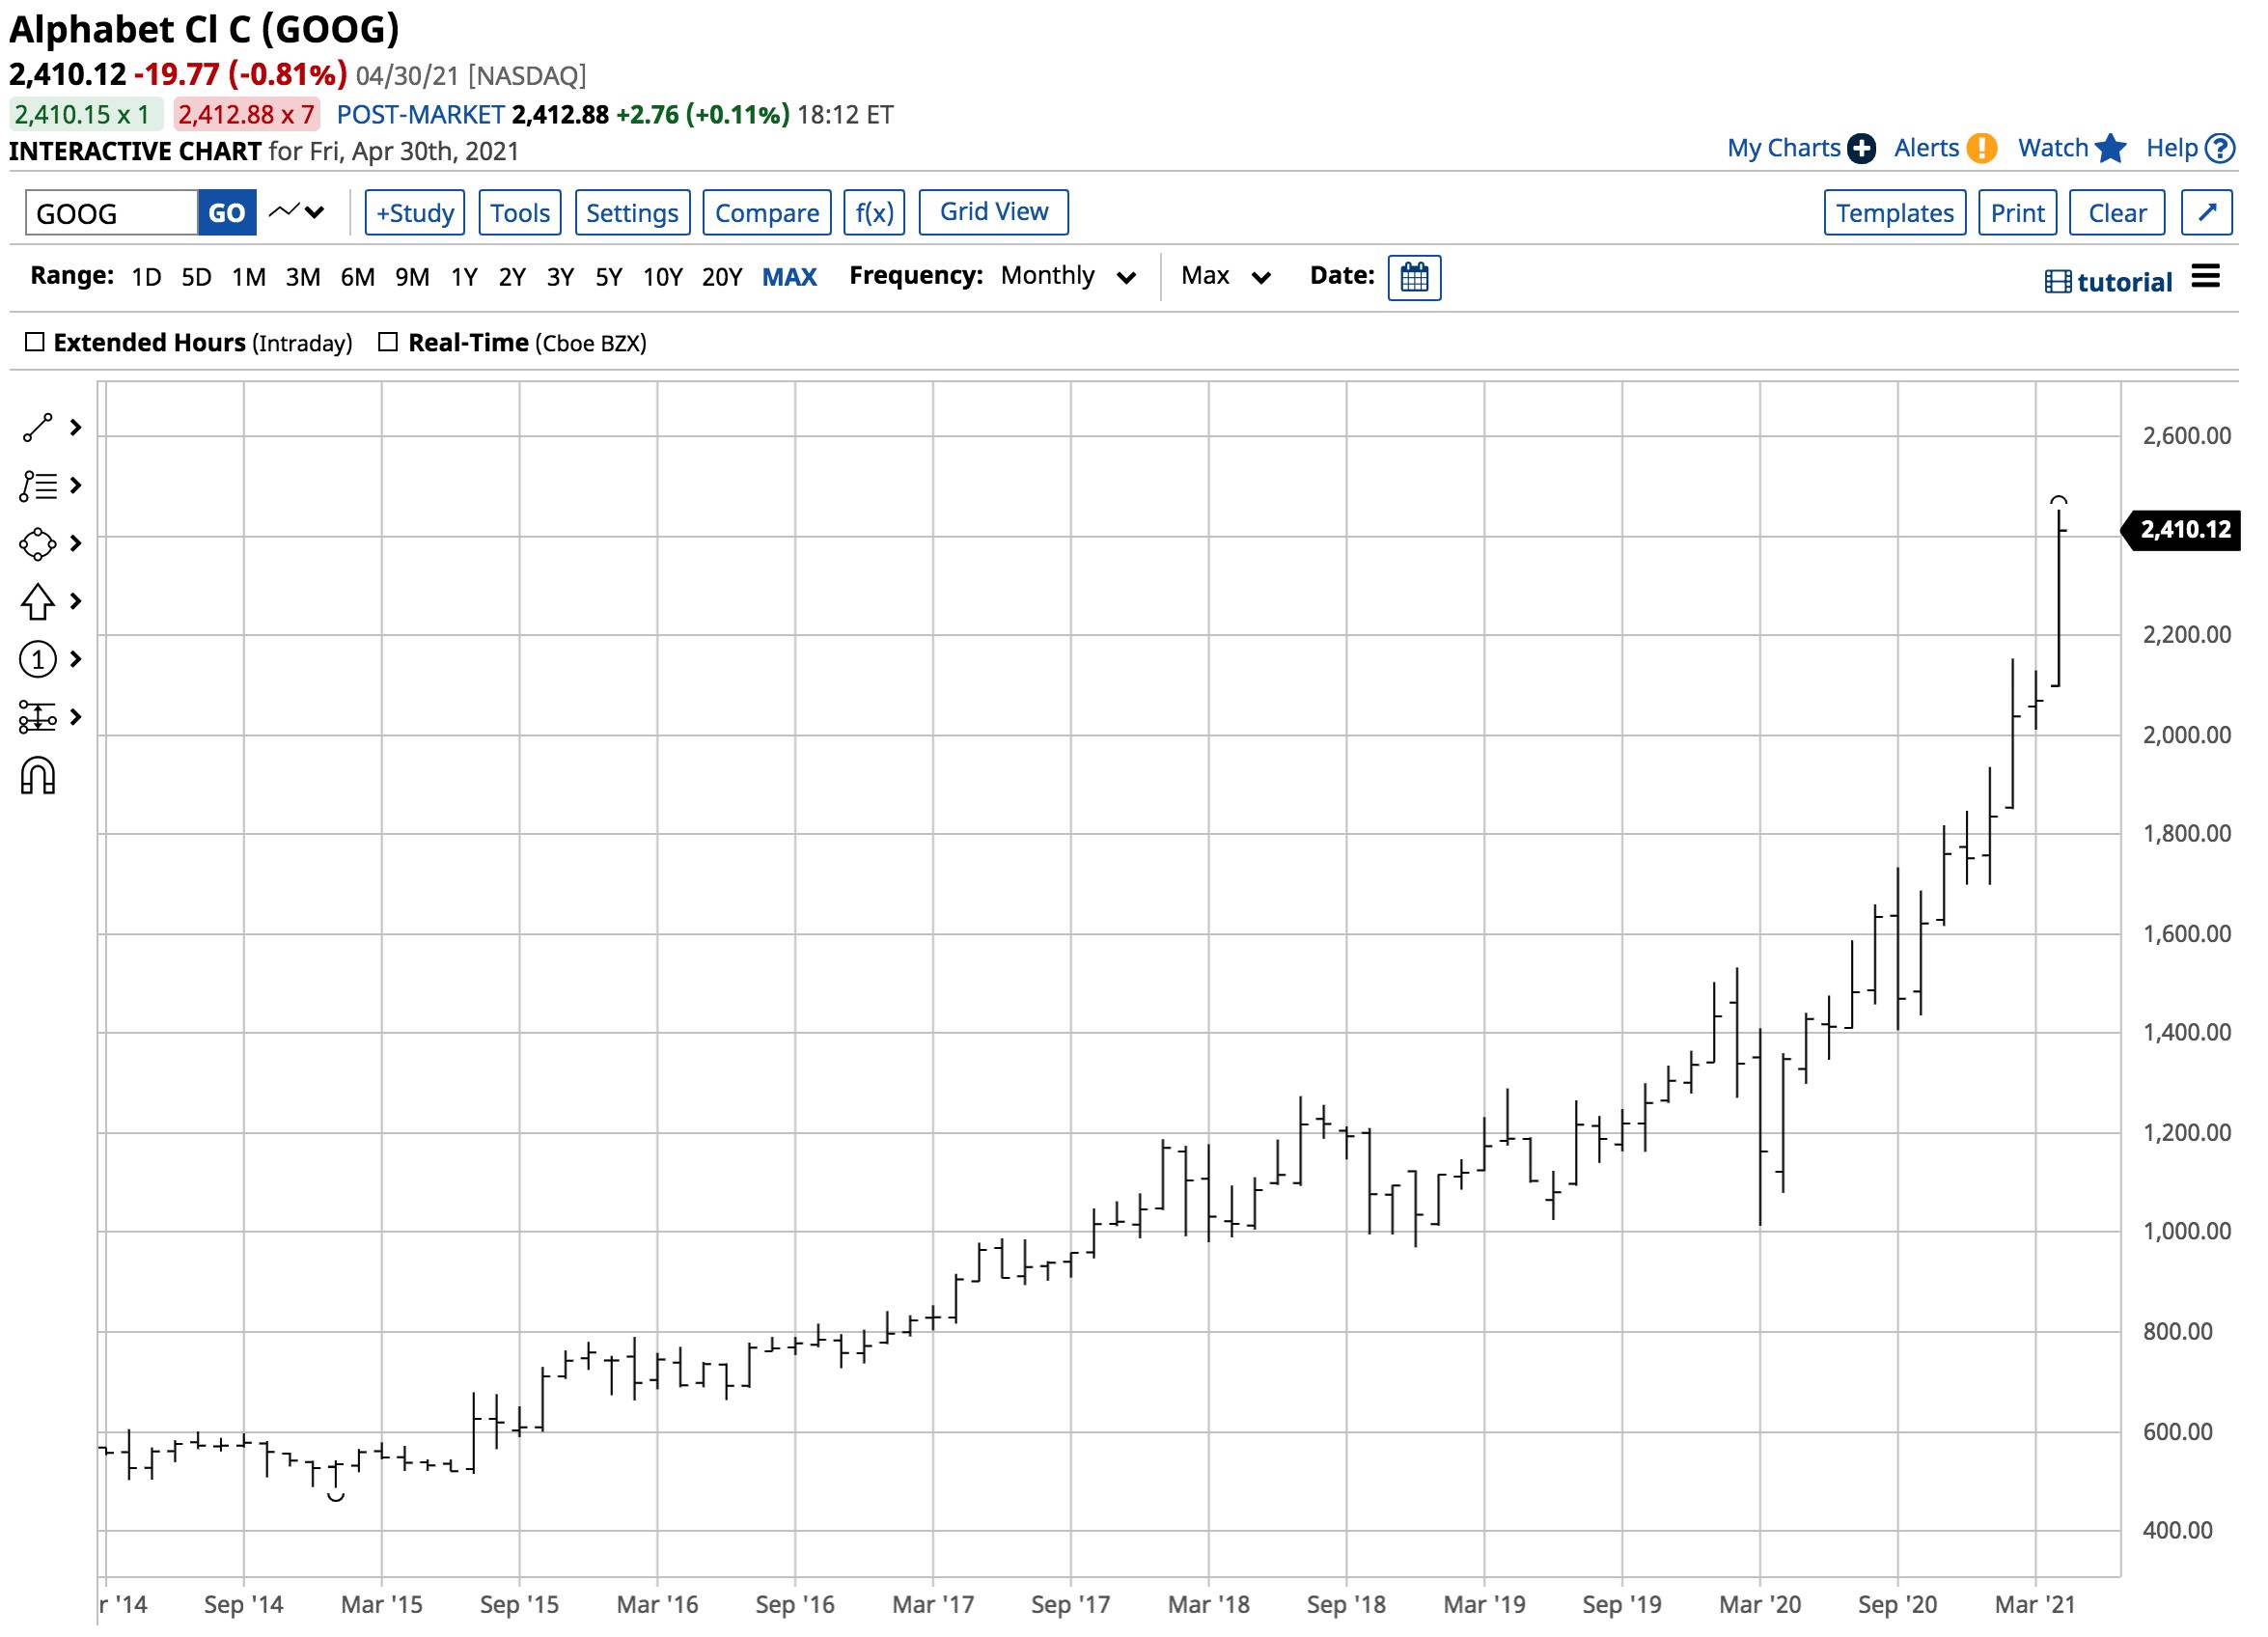Switch to Grid View
Screen dimensions: 2268x1637
pos(996,212)
